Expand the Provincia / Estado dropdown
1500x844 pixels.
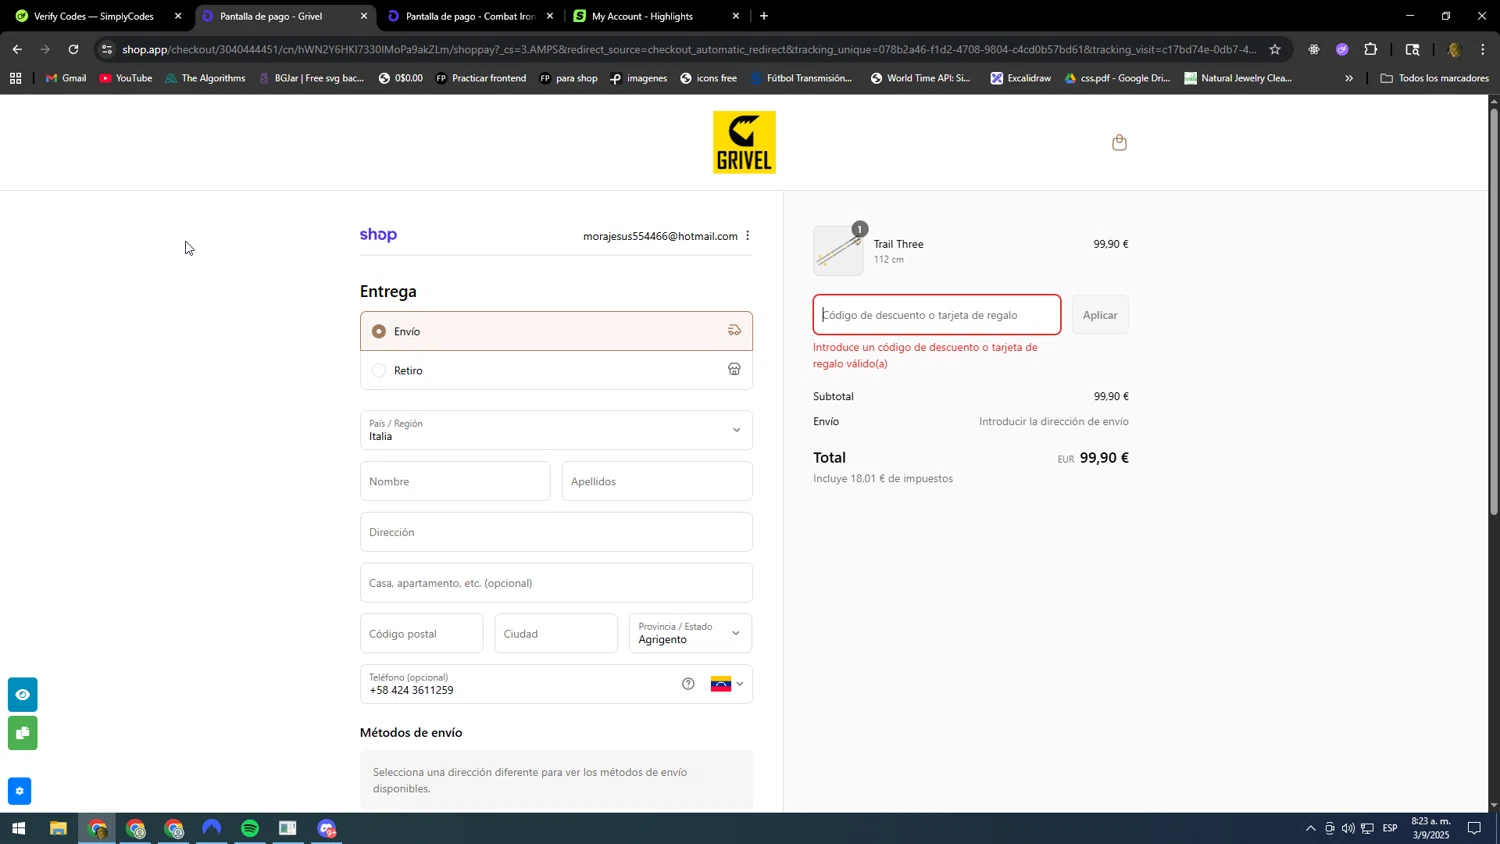click(x=690, y=633)
